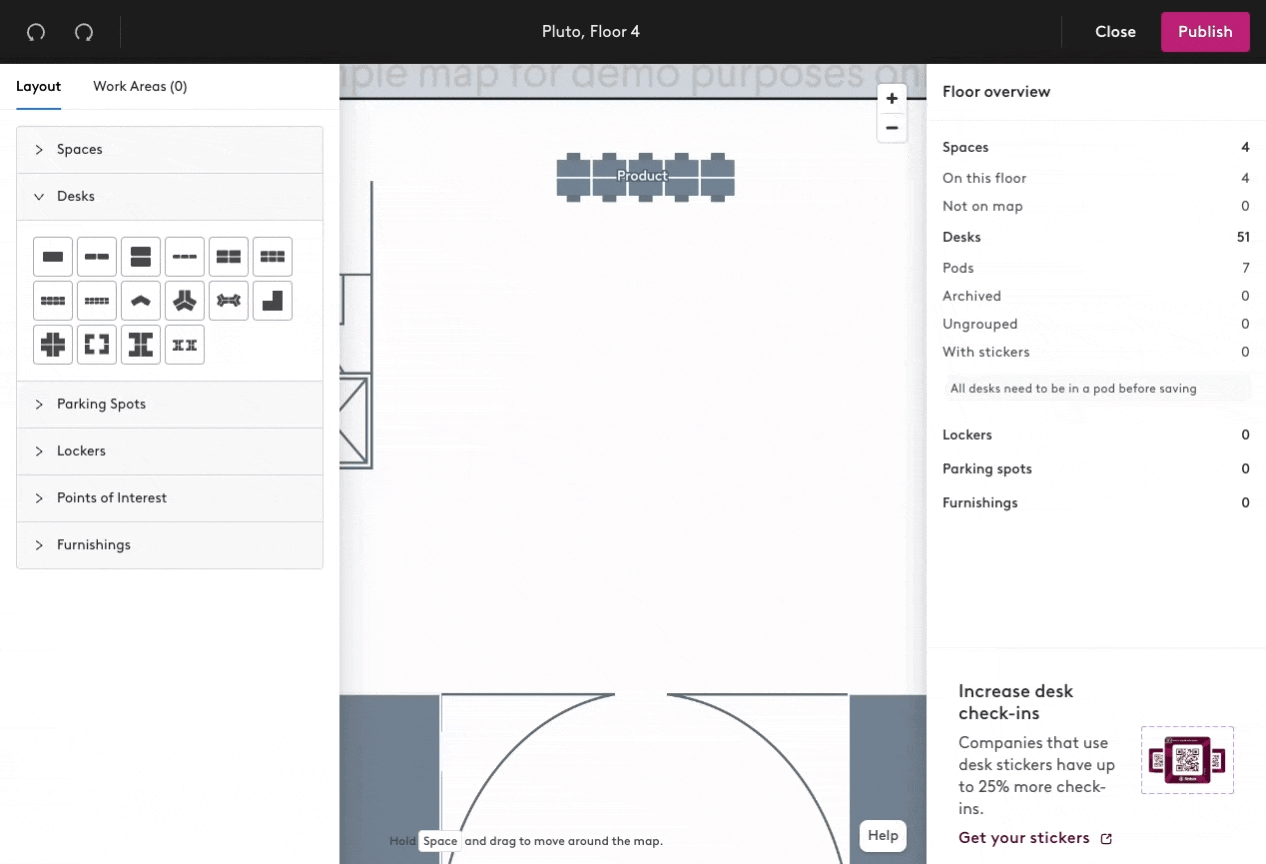Click the Pods row in overview

(x=1096, y=268)
